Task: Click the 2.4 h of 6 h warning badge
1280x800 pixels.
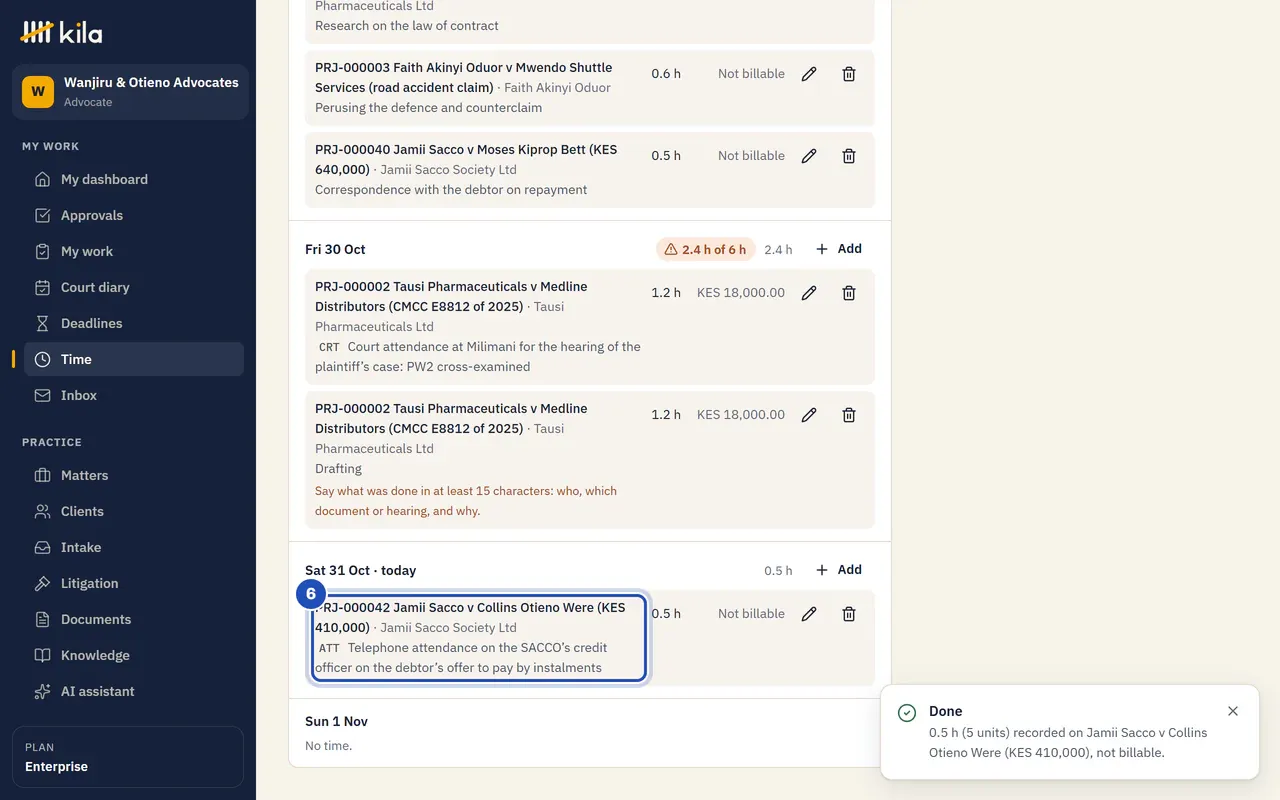Action: [705, 249]
